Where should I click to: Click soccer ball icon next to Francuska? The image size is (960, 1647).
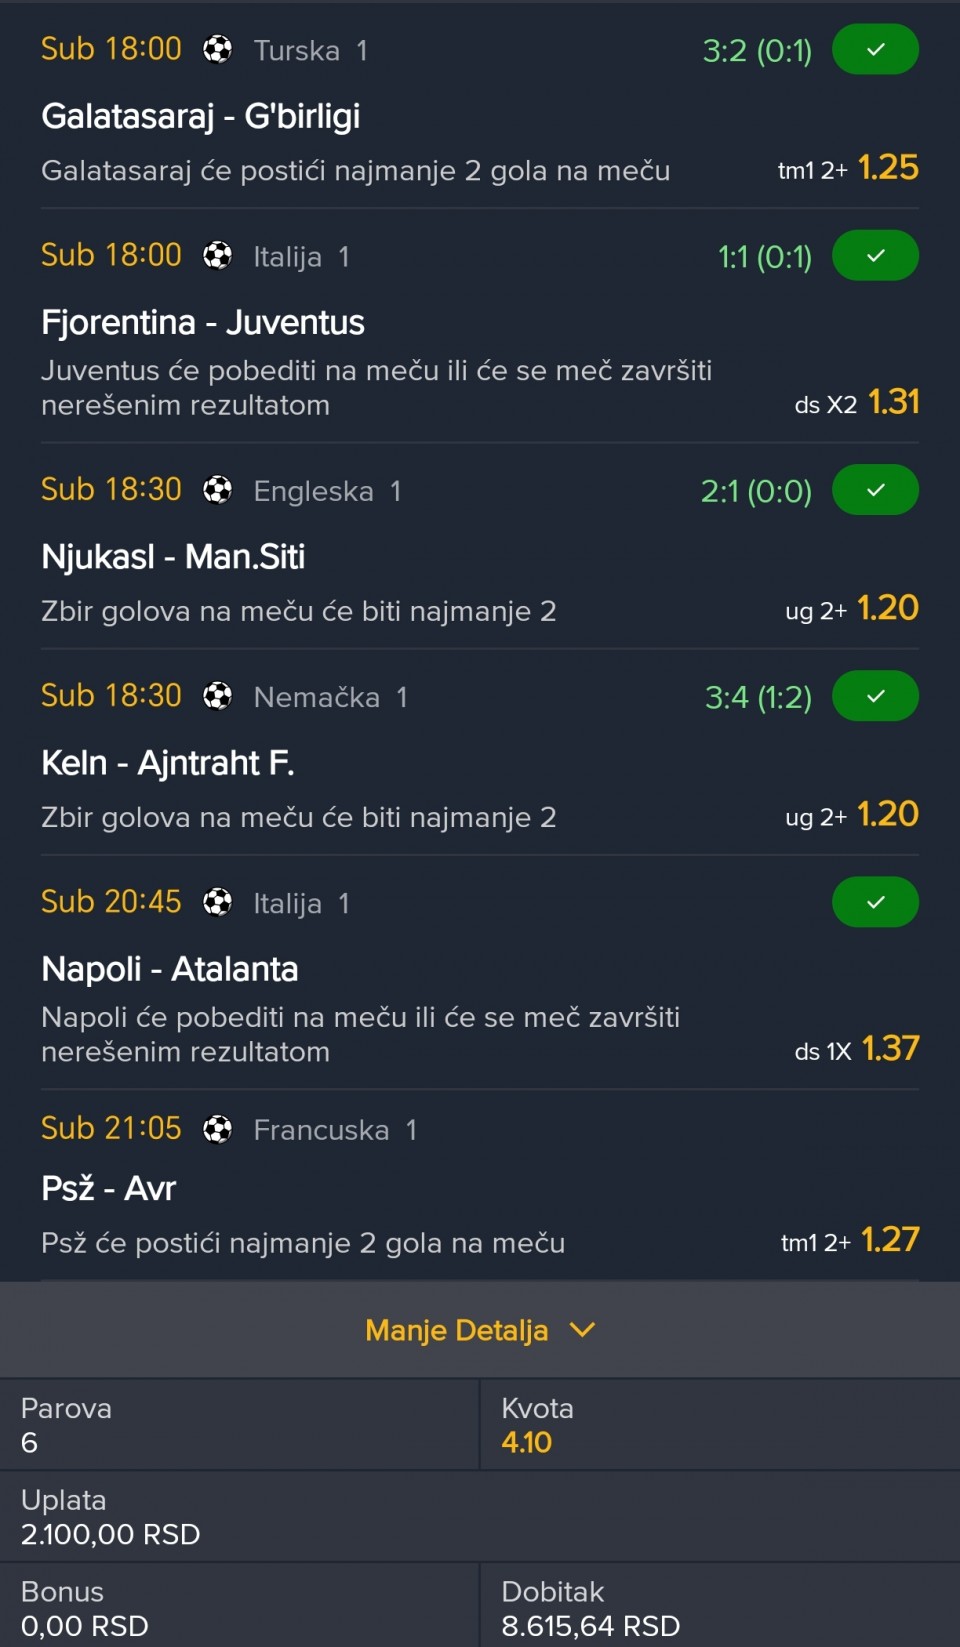(x=217, y=1129)
